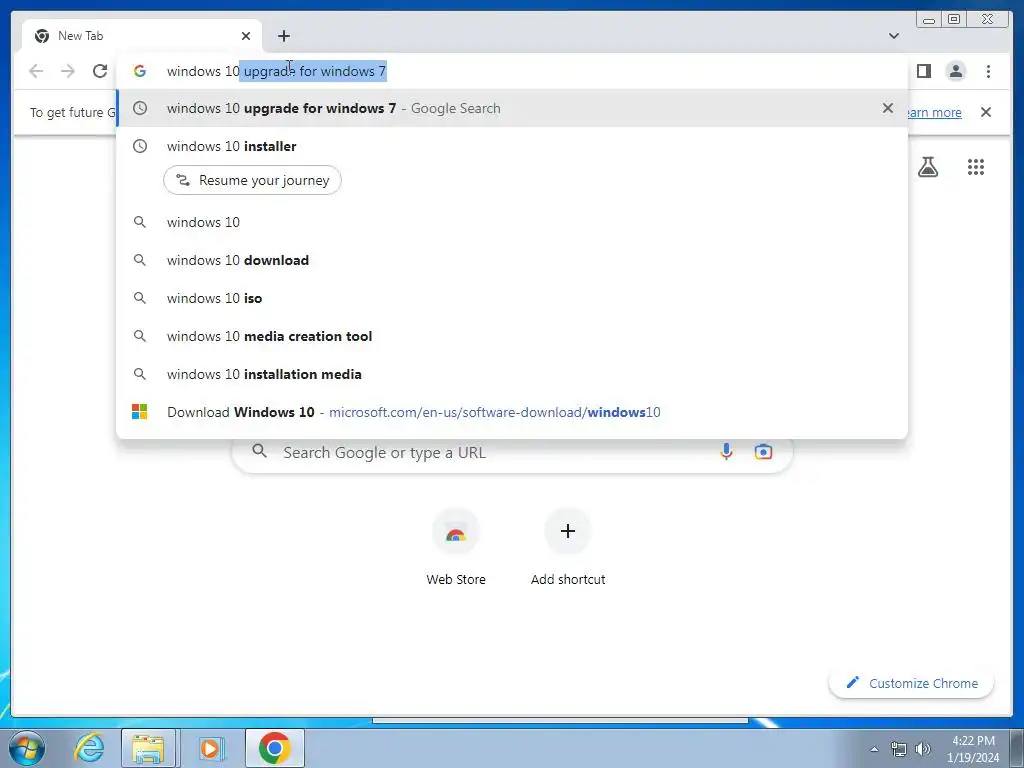Click the network tray icon

click(899, 749)
